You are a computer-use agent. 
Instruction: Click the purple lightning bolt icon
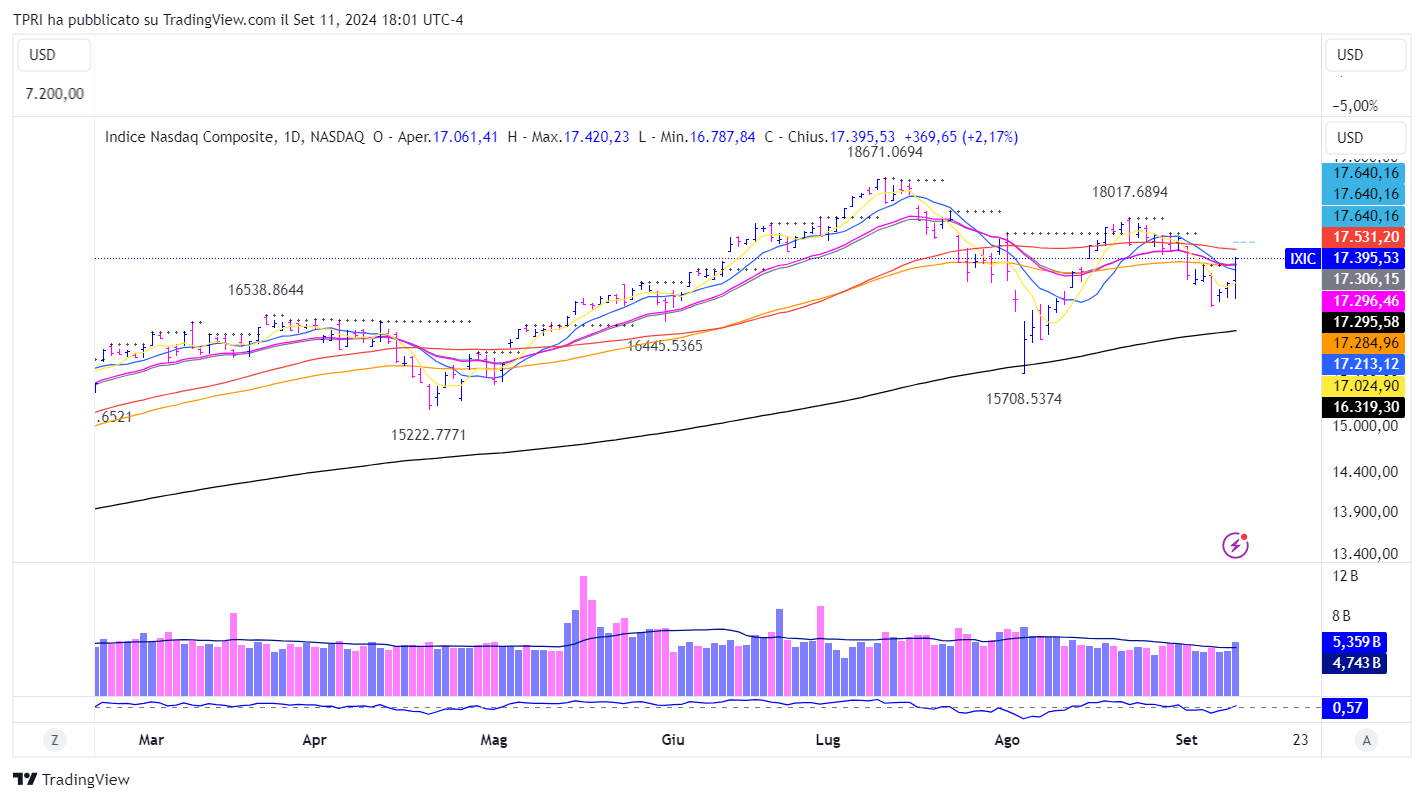[1236, 545]
